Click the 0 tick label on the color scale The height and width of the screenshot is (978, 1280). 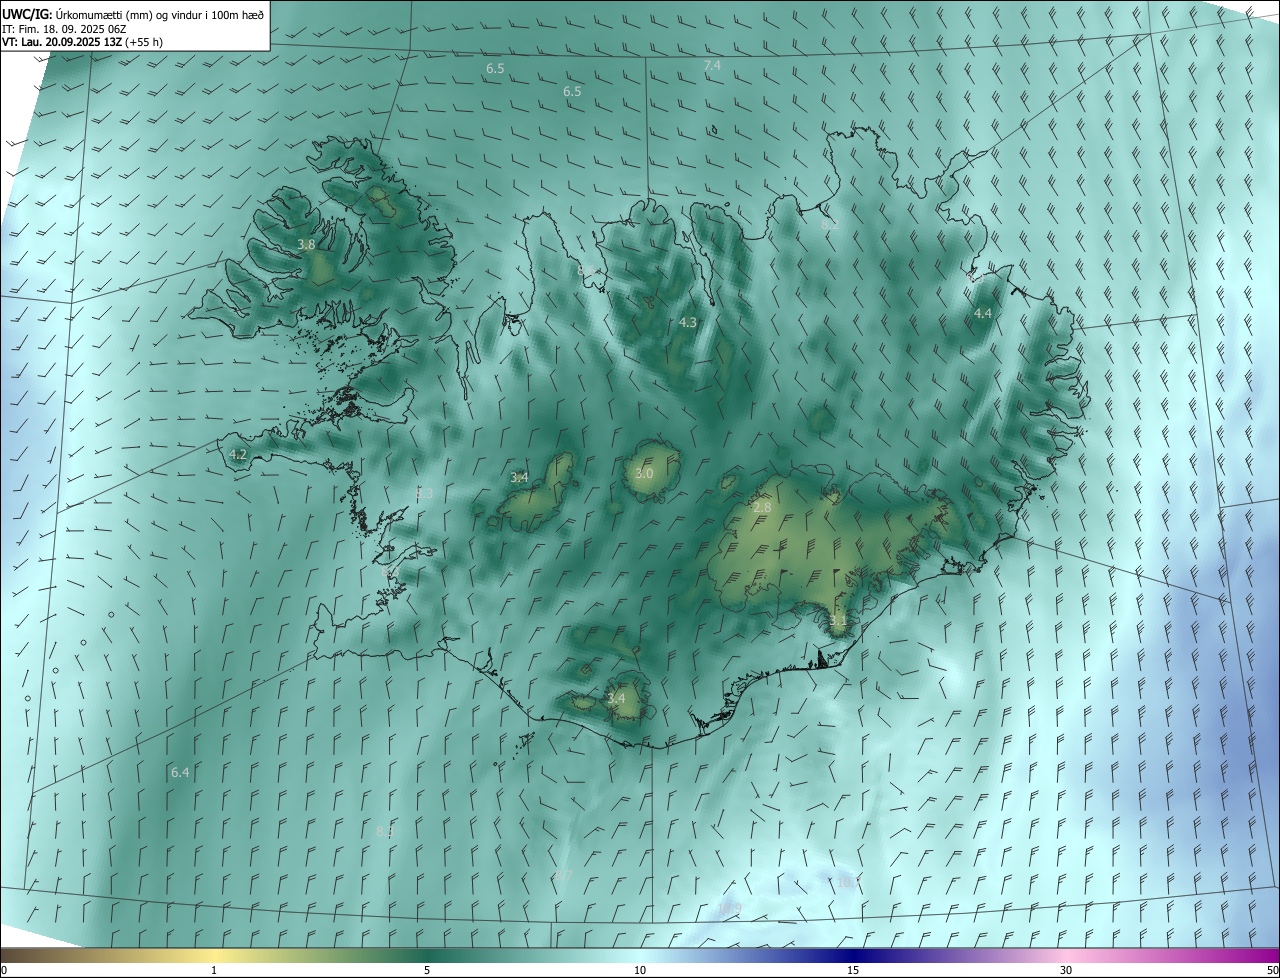click(x=4, y=970)
